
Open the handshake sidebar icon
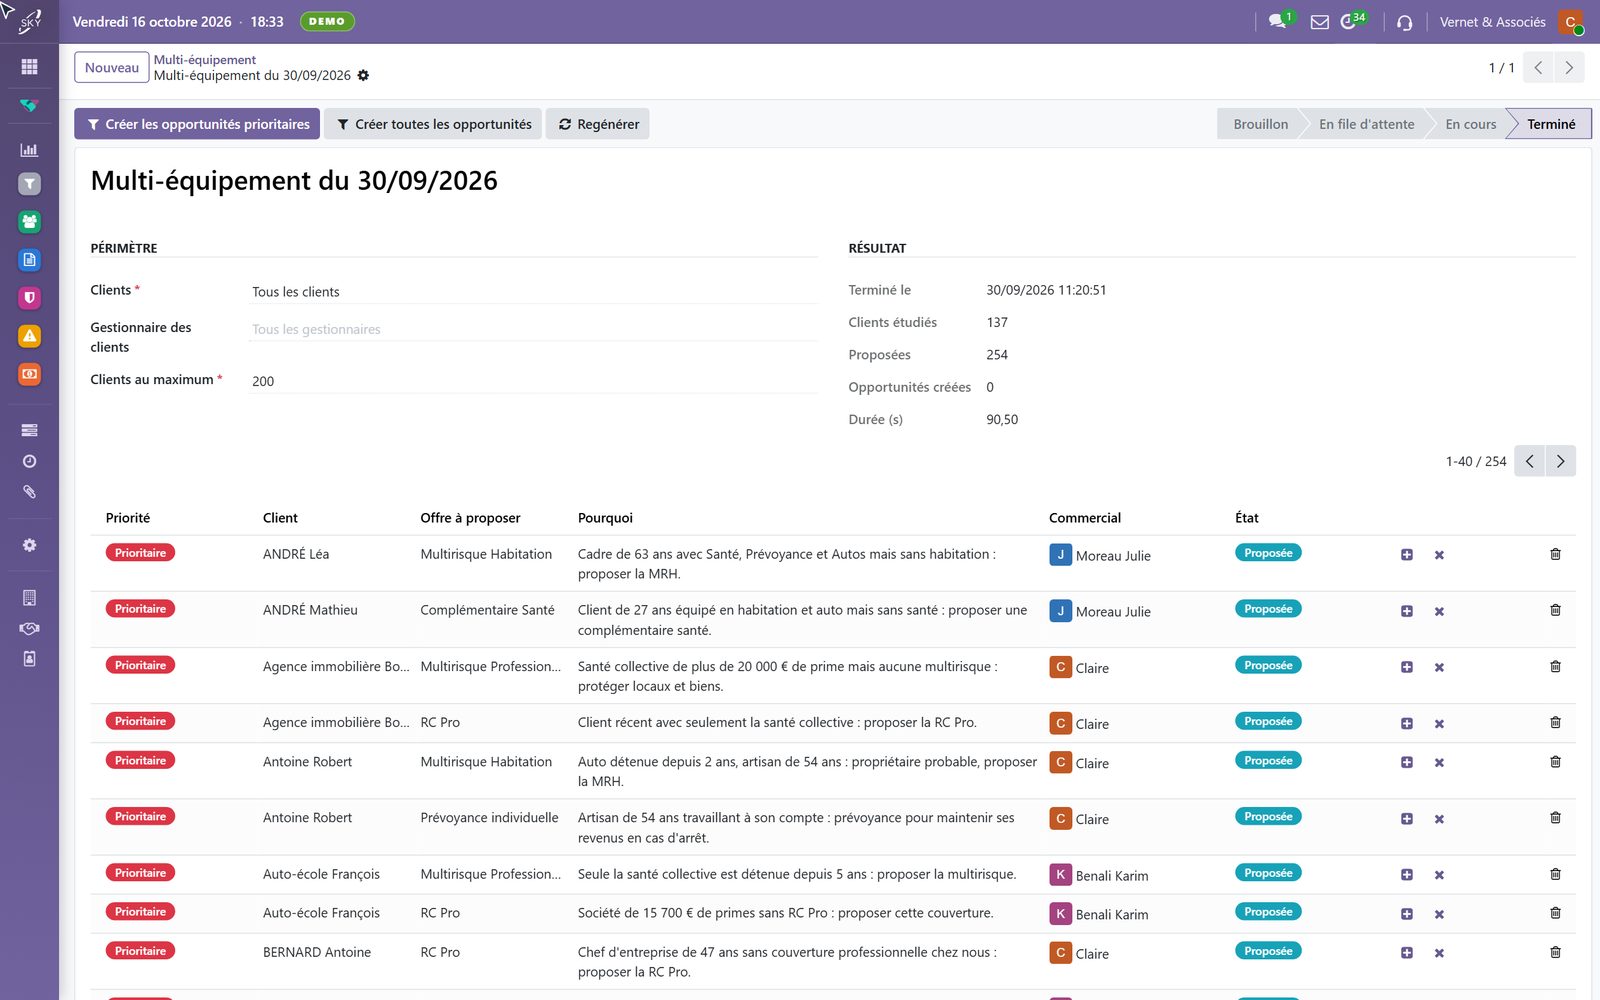pyautogui.click(x=29, y=628)
